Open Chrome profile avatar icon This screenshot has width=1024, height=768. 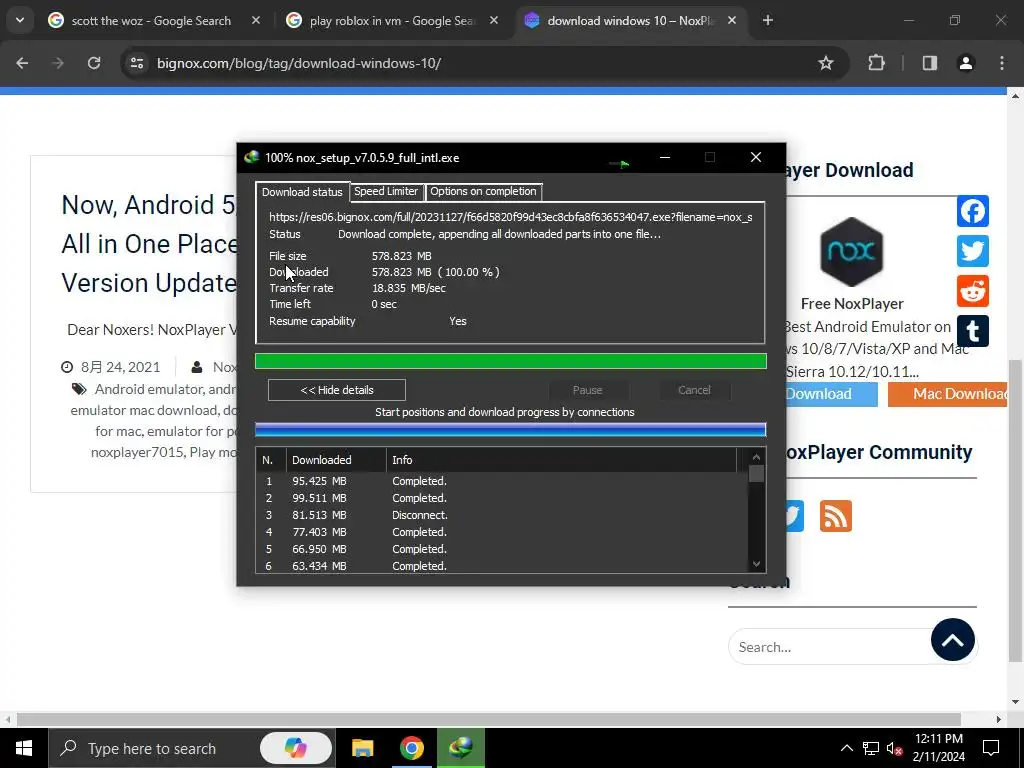966,63
